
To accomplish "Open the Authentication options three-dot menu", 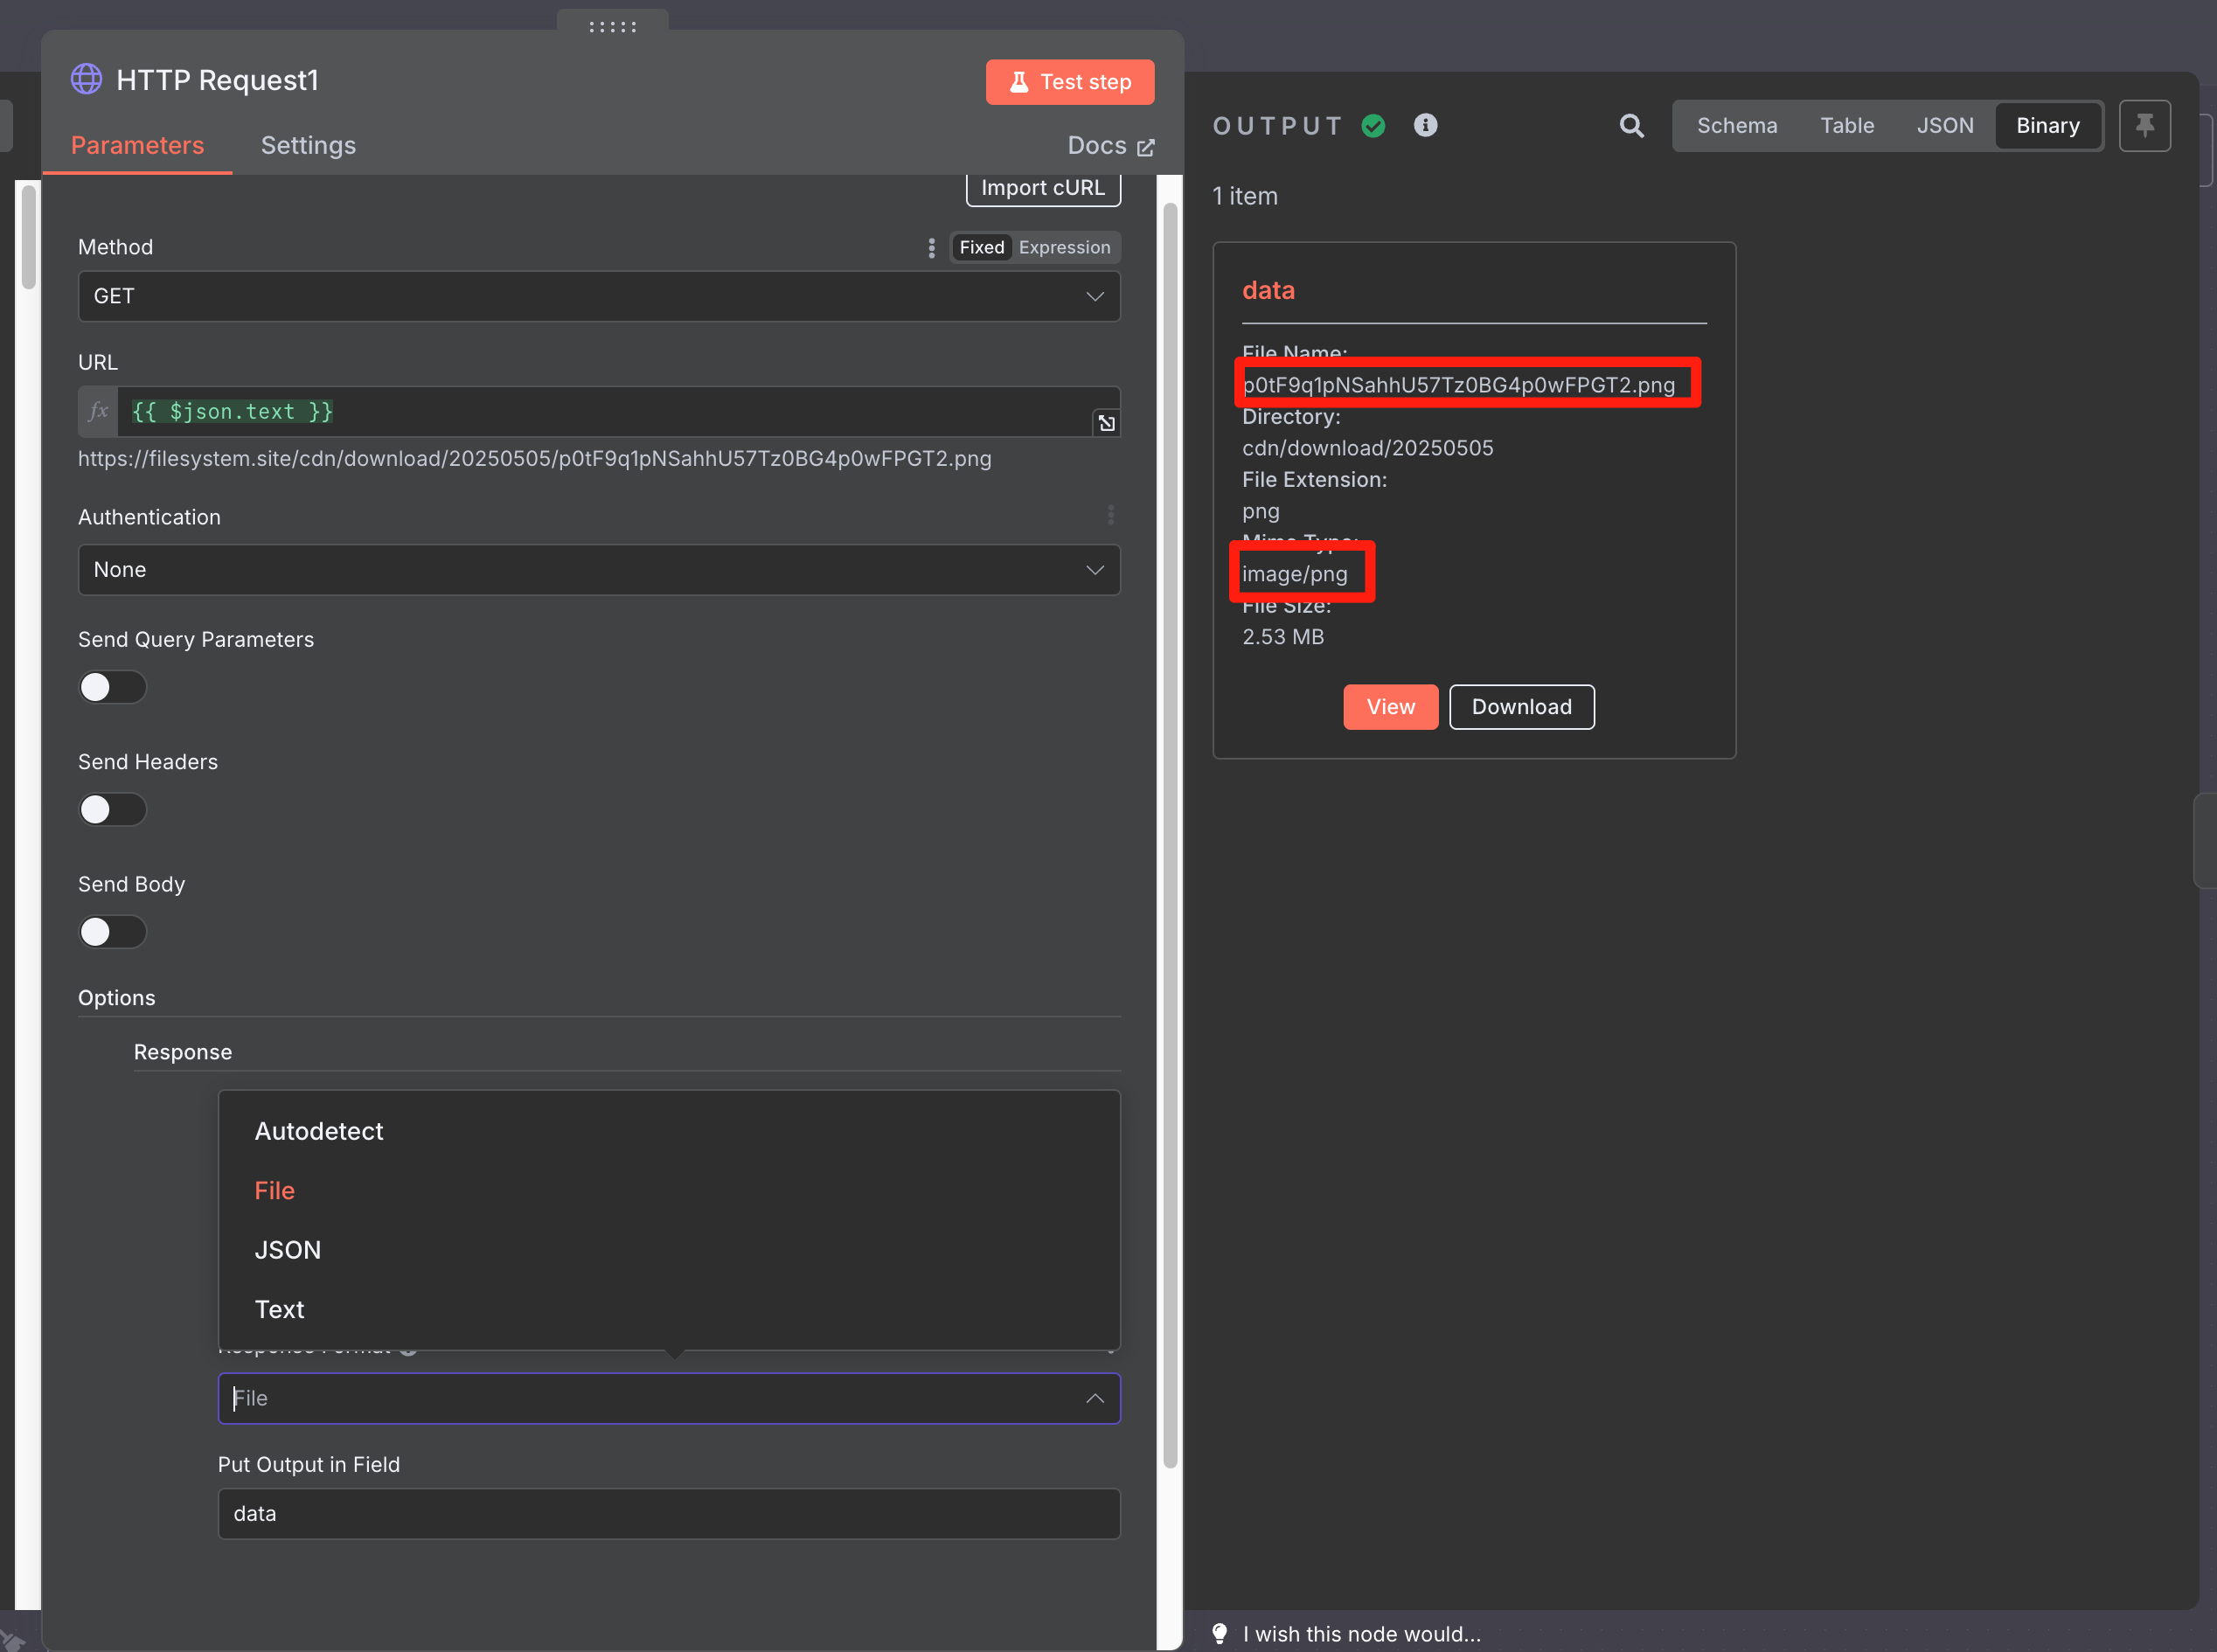I will click(1110, 515).
